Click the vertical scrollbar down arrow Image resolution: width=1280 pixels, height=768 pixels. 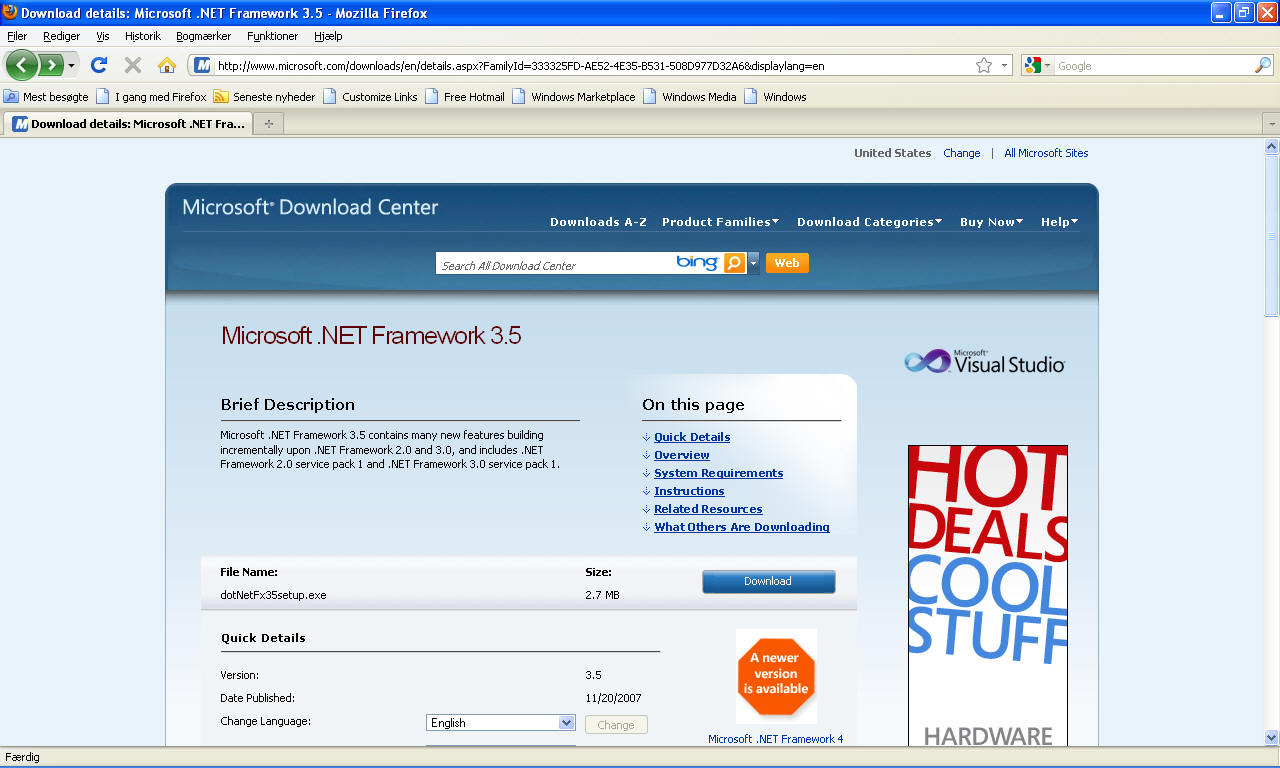click(x=1271, y=738)
